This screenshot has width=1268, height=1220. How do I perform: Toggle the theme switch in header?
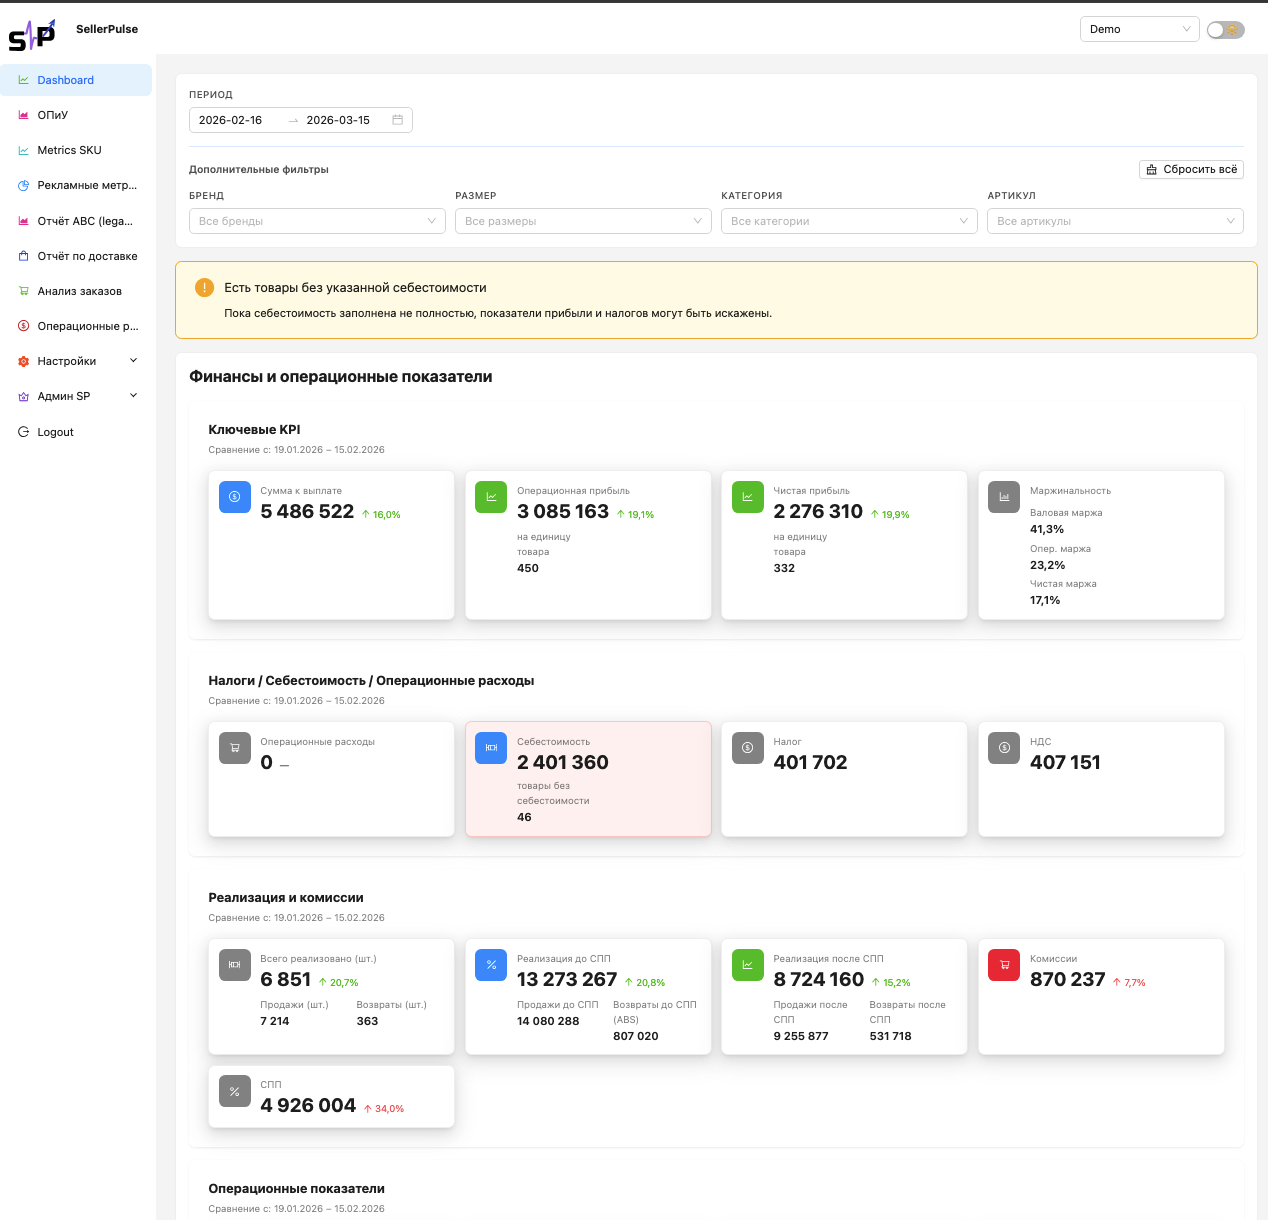click(x=1225, y=30)
